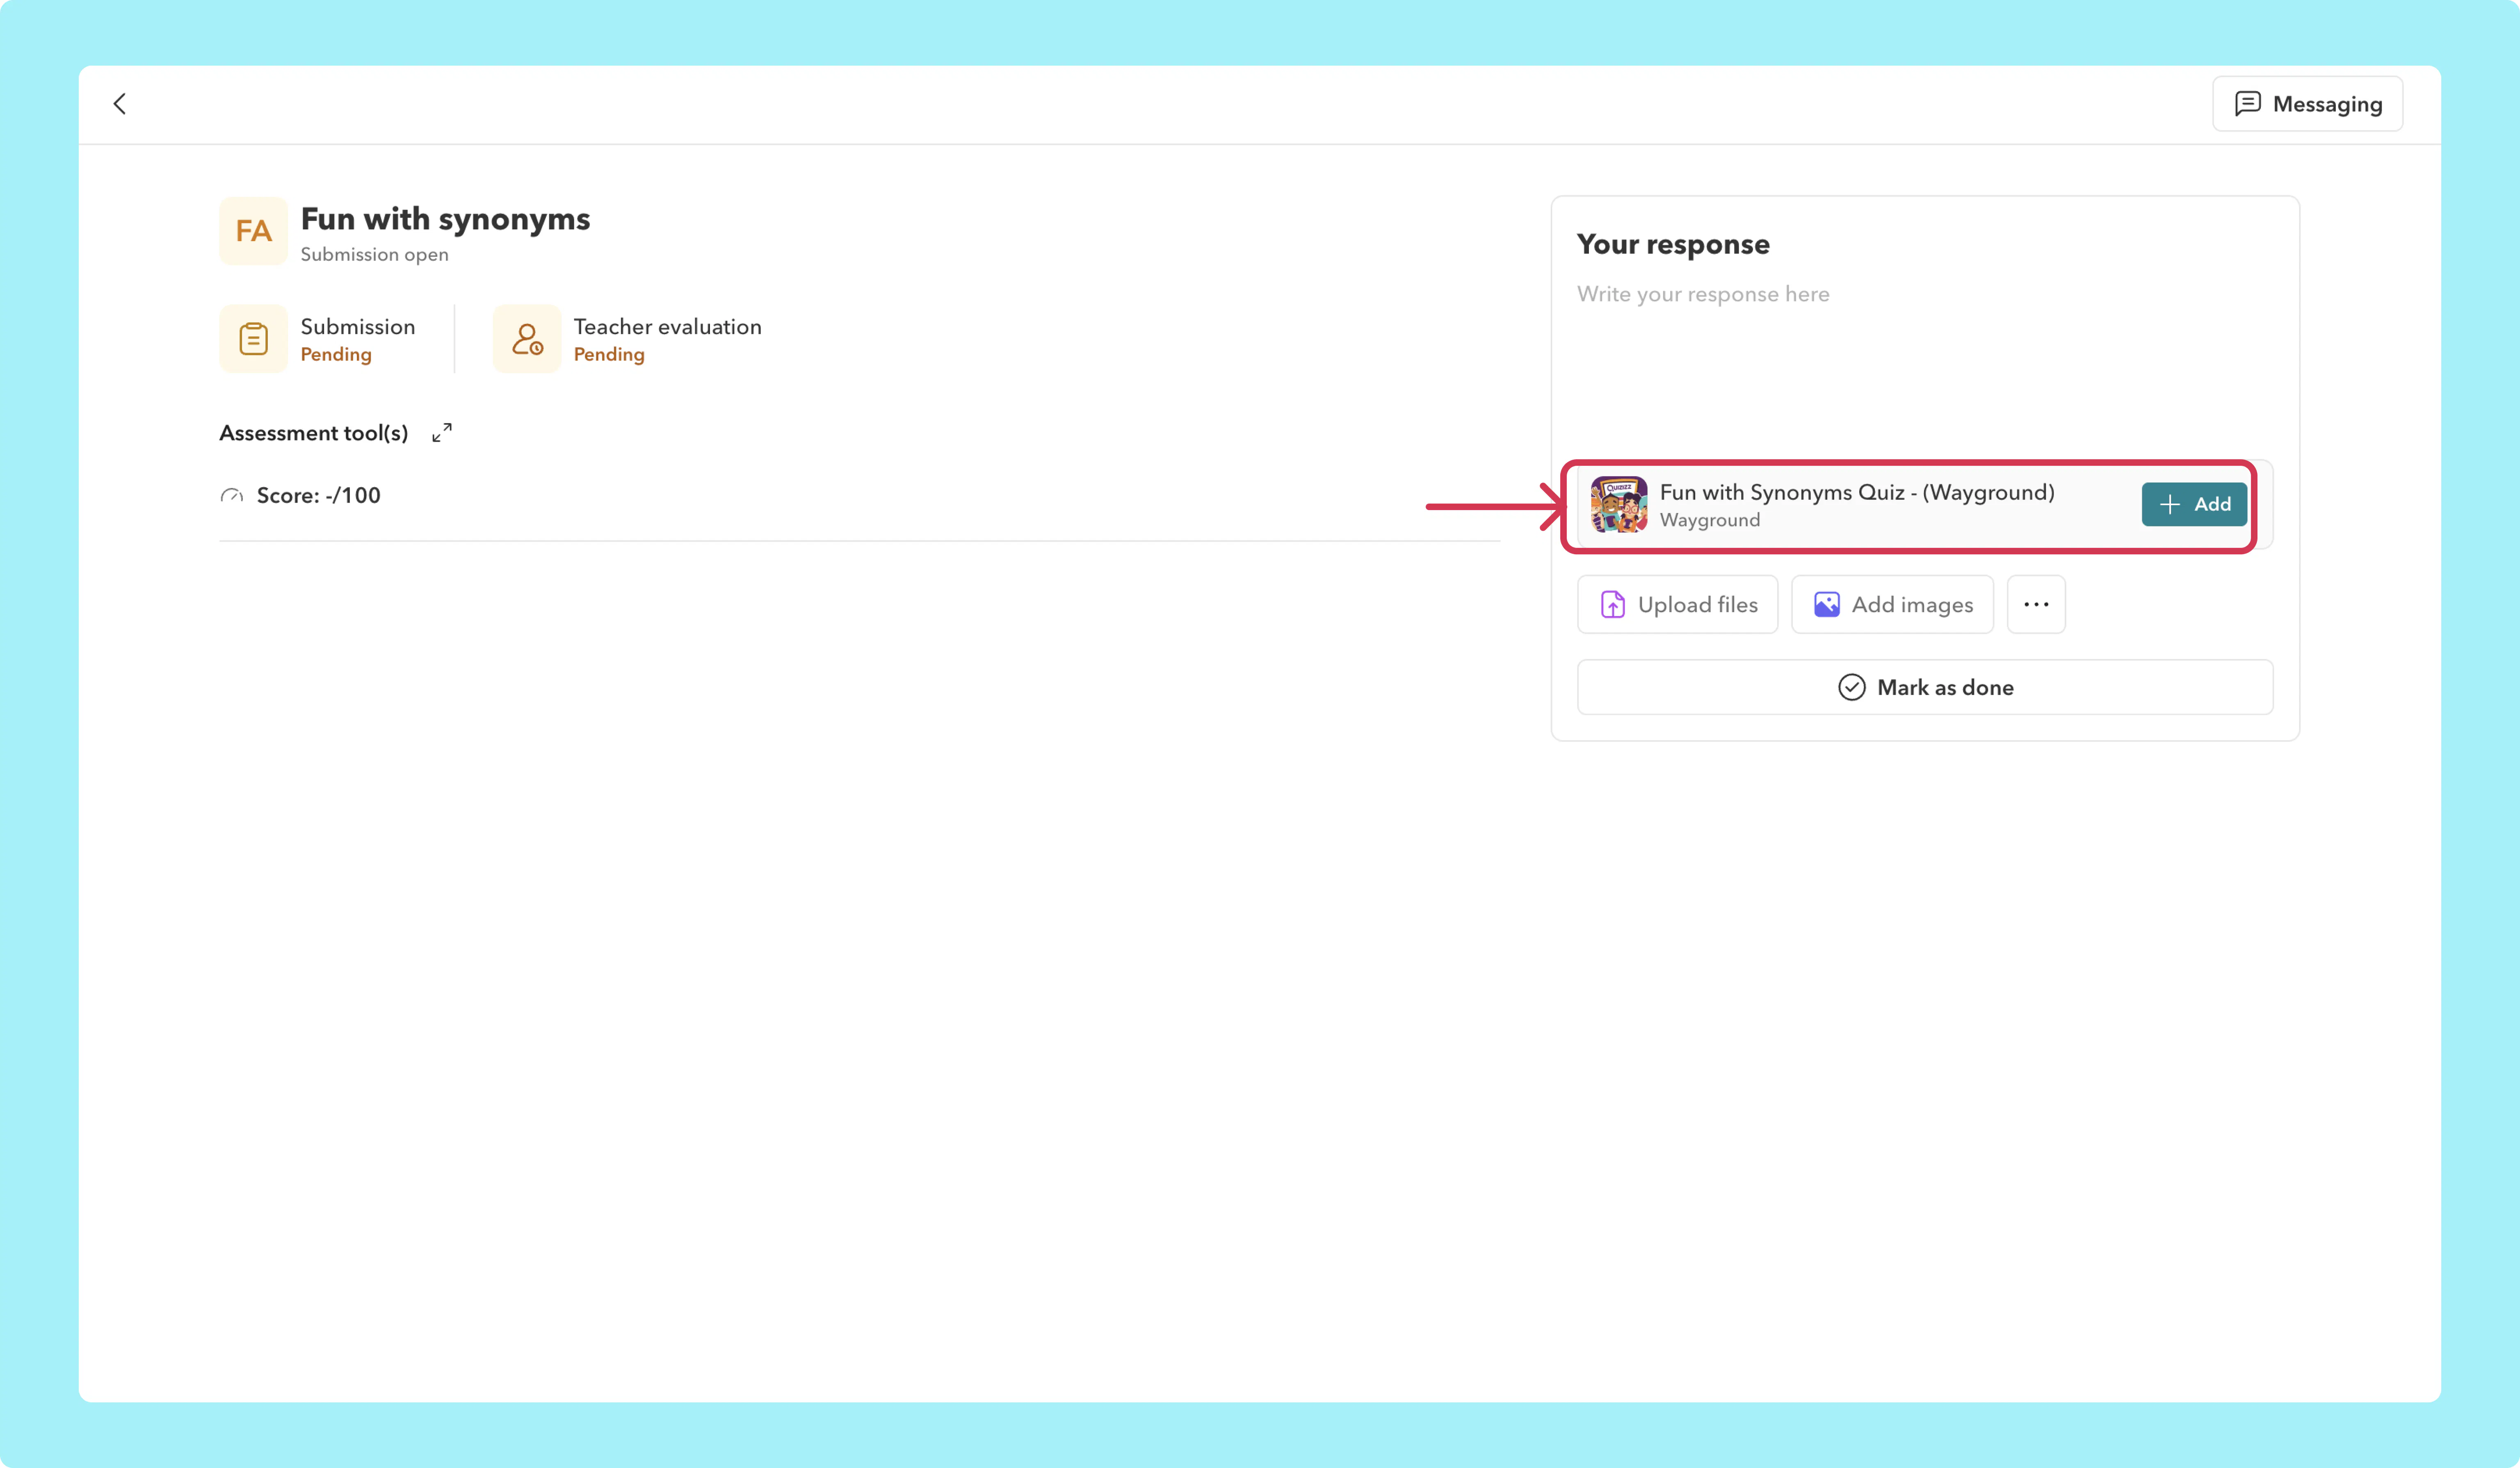Click the Submission clipboard icon

tap(253, 339)
